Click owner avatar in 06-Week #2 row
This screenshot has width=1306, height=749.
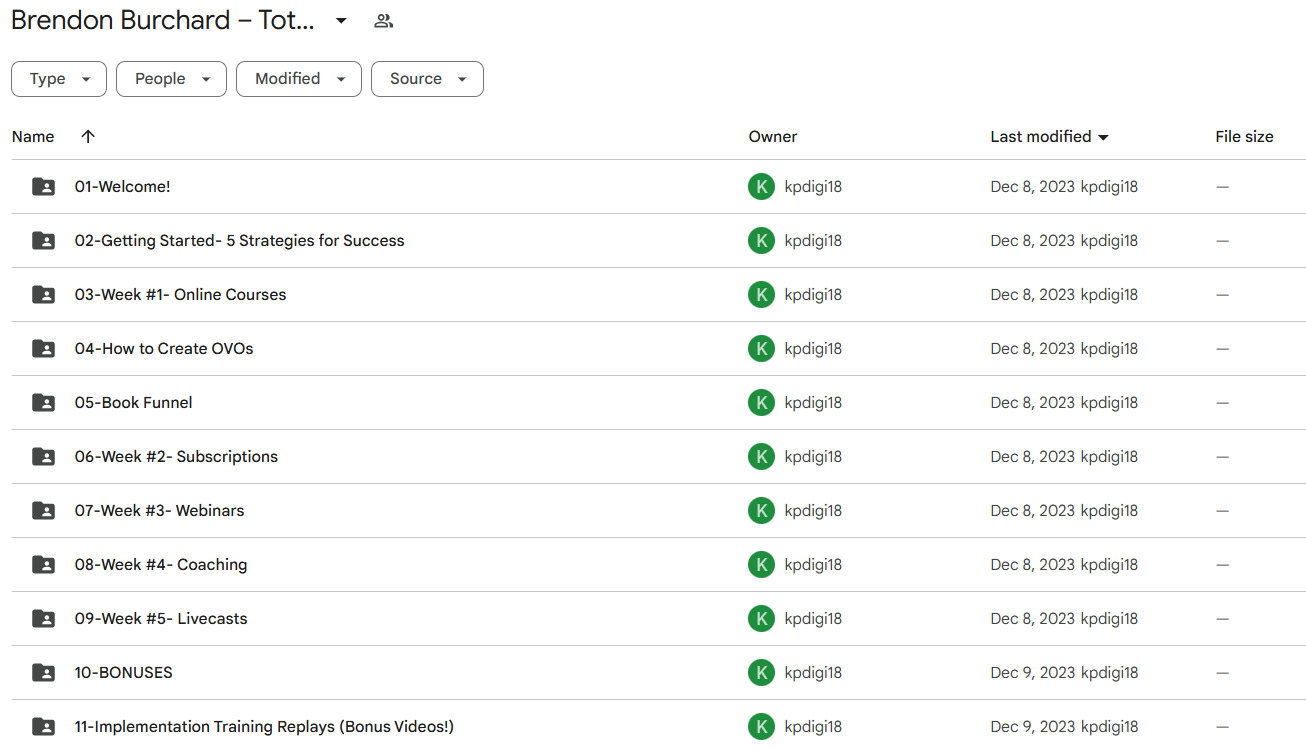pyautogui.click(x=761, y=457)
